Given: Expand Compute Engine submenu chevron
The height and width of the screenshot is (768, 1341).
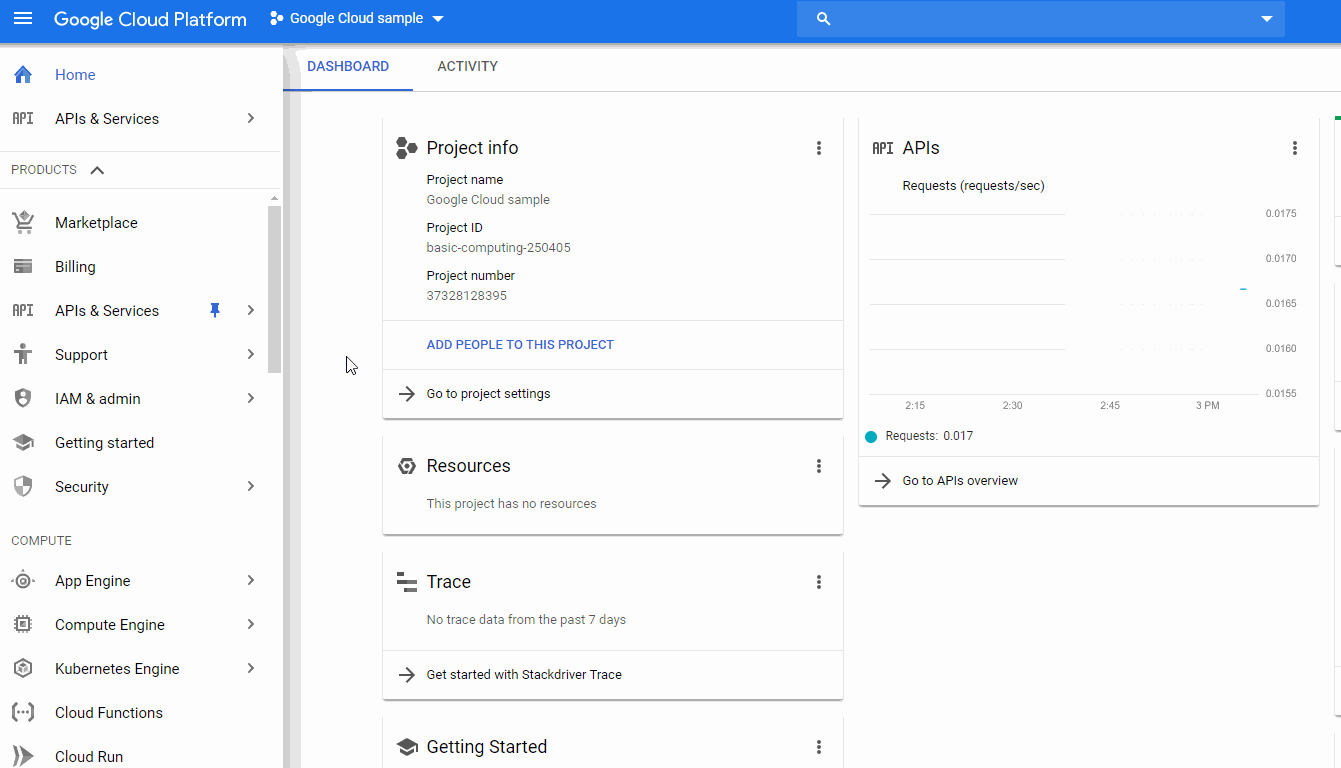Looking at the screenshot, I should tap(251, 624).
